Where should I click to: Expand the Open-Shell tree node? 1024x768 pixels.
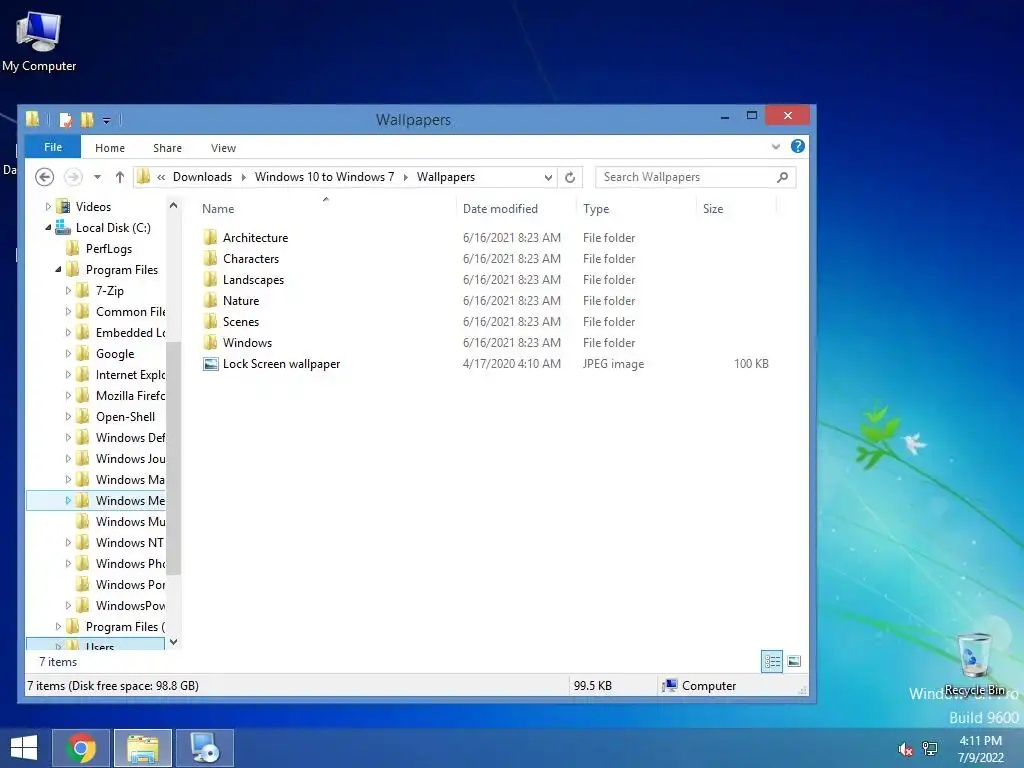(68, 416)
